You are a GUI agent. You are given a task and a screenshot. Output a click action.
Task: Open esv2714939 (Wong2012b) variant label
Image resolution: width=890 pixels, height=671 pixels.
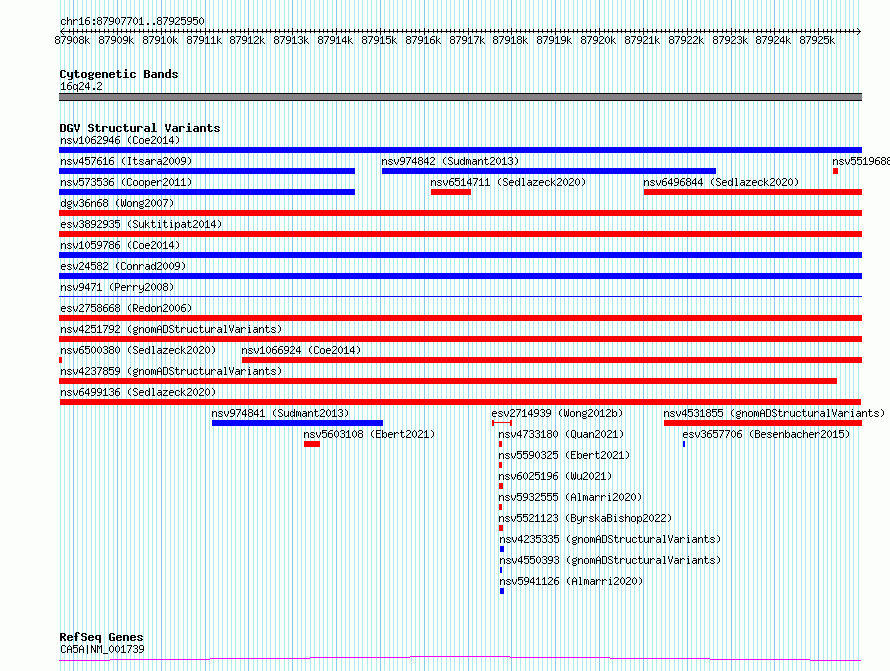(557, 413)
